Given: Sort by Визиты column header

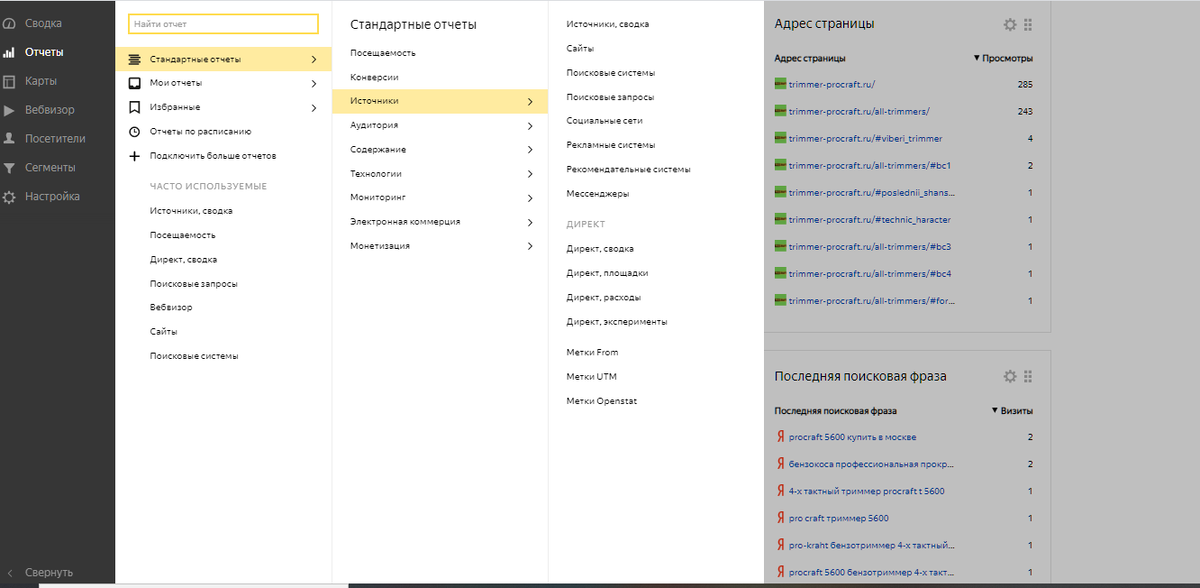Looking at the screenshot, I should tap(1012, 410).
